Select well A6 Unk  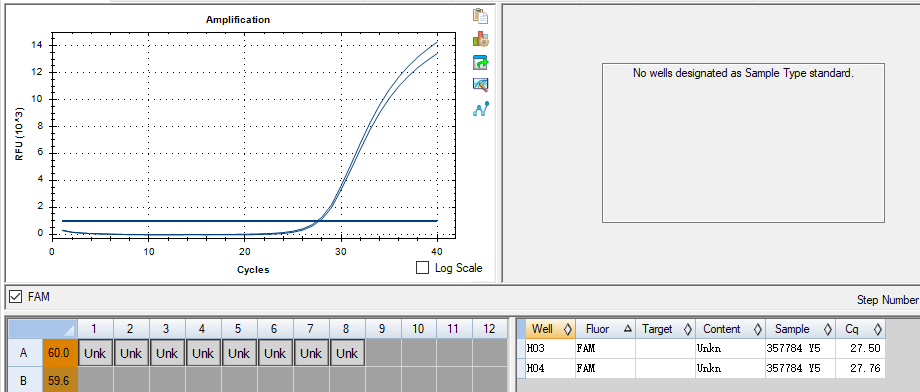[x=275, y=353]
